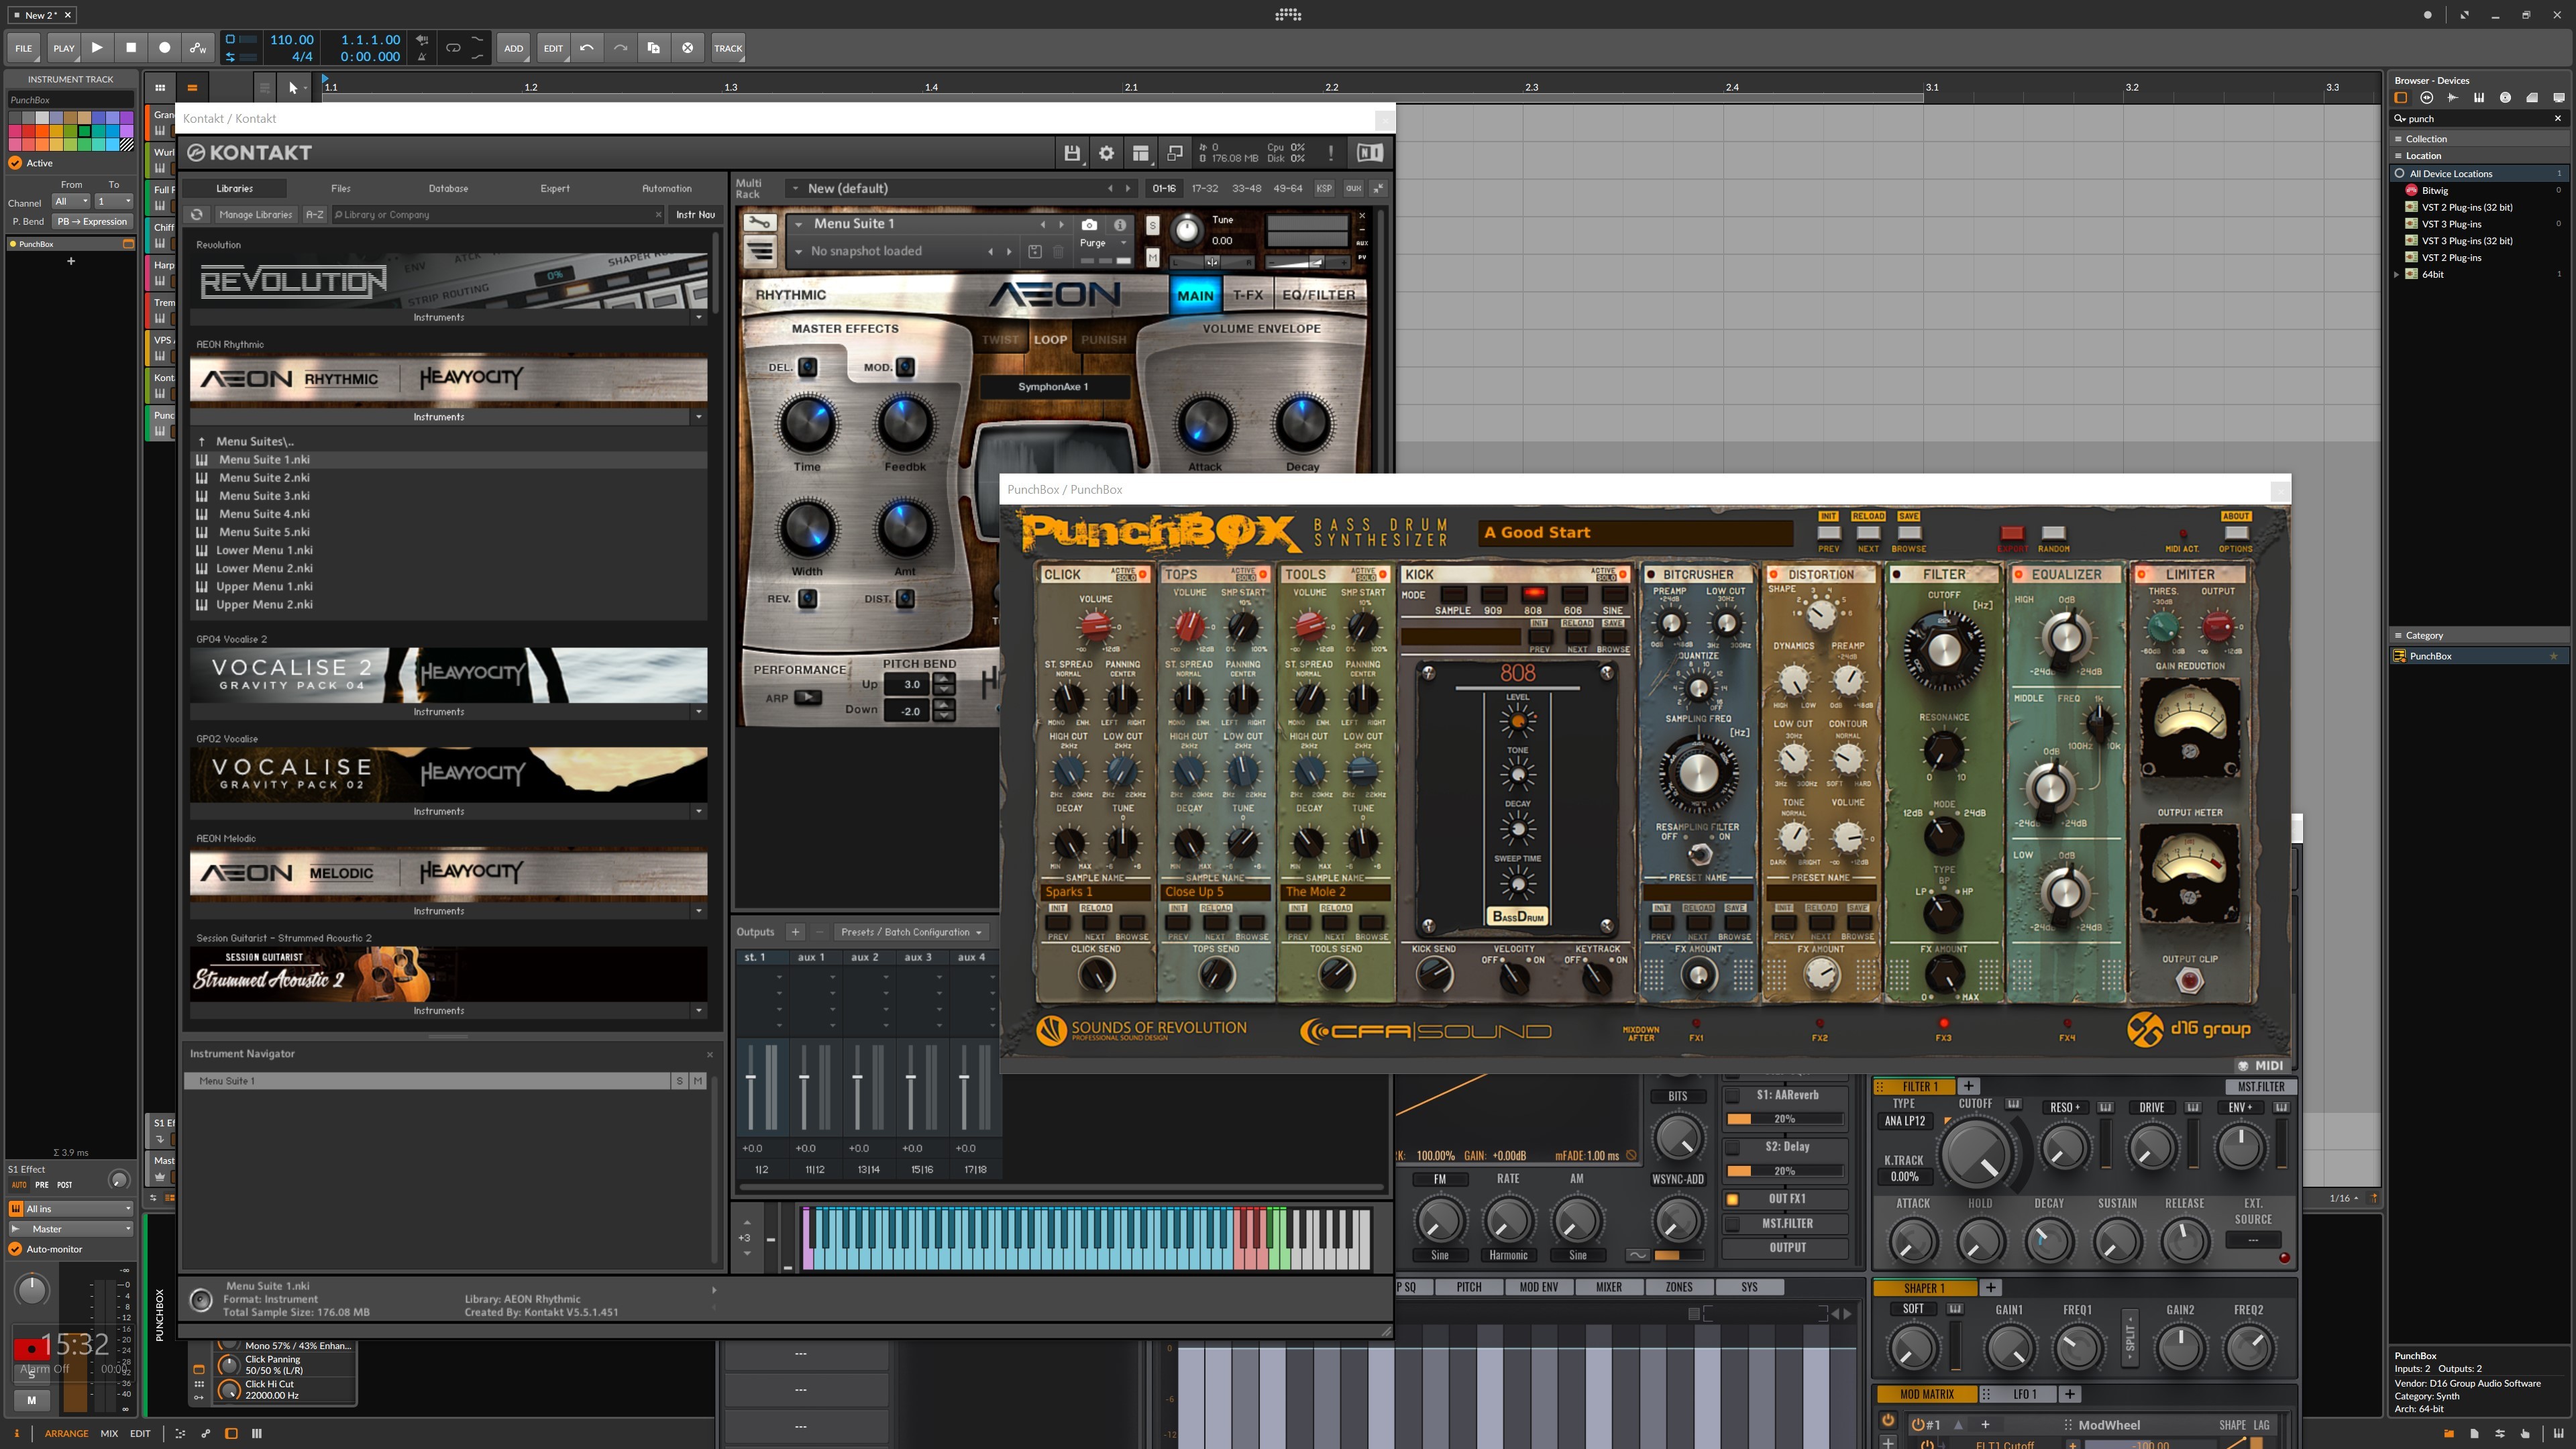Open the T-FX page in AEON
Image resolution: width=2576 pixels, height=1449 pixels.
tap(1247, 295)
